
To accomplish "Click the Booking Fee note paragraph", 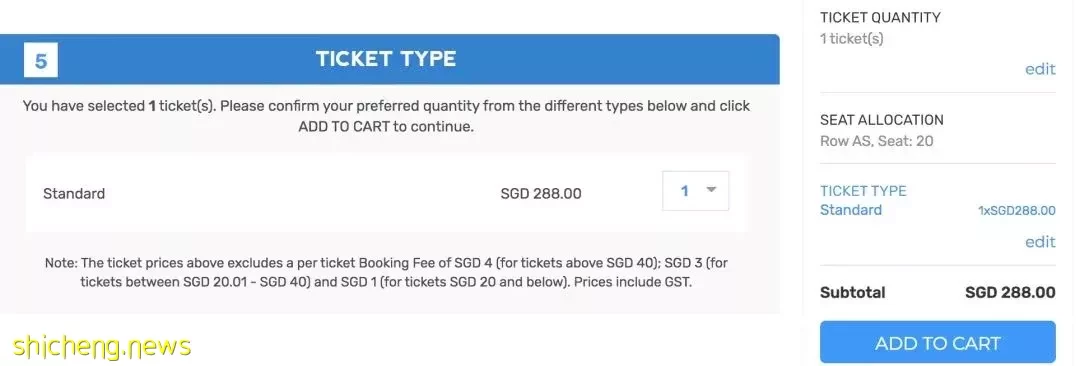I will pos(388,273).
